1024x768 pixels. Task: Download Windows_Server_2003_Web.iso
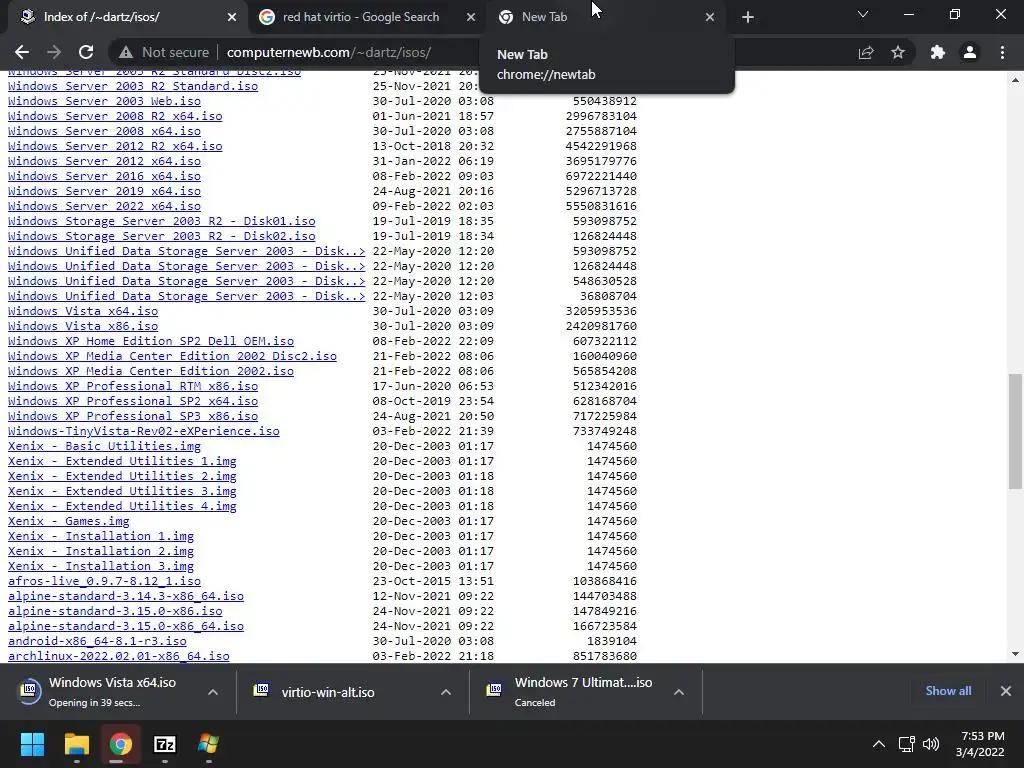pyautogui.click(x=104, y=101)
